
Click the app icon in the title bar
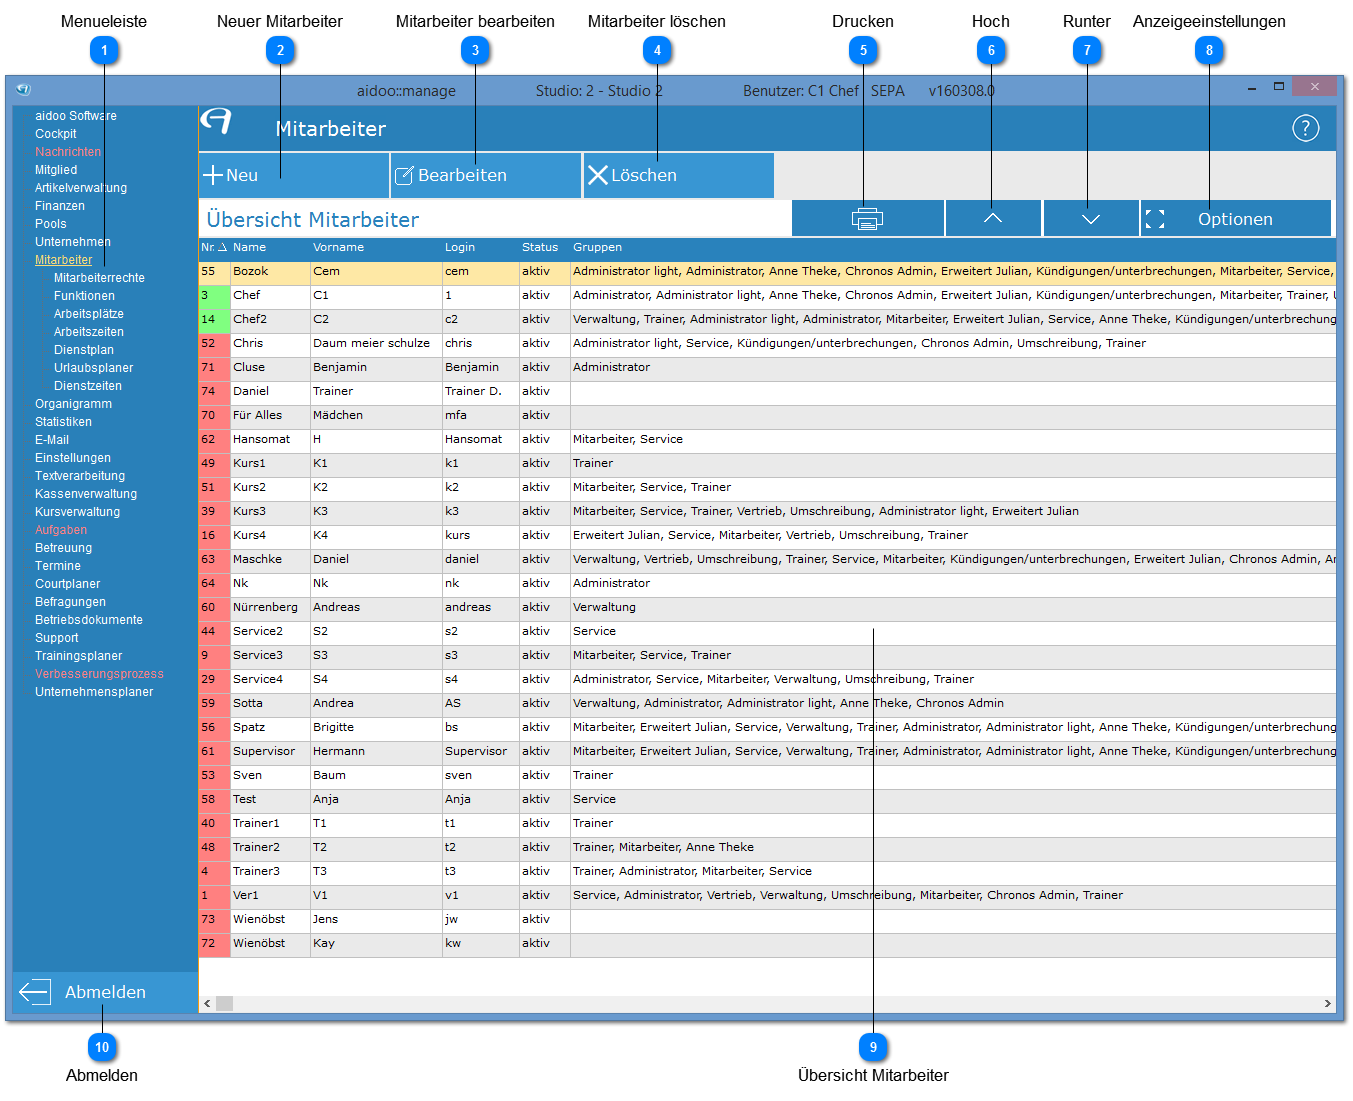pyautogui.click(x=23, y=89)
